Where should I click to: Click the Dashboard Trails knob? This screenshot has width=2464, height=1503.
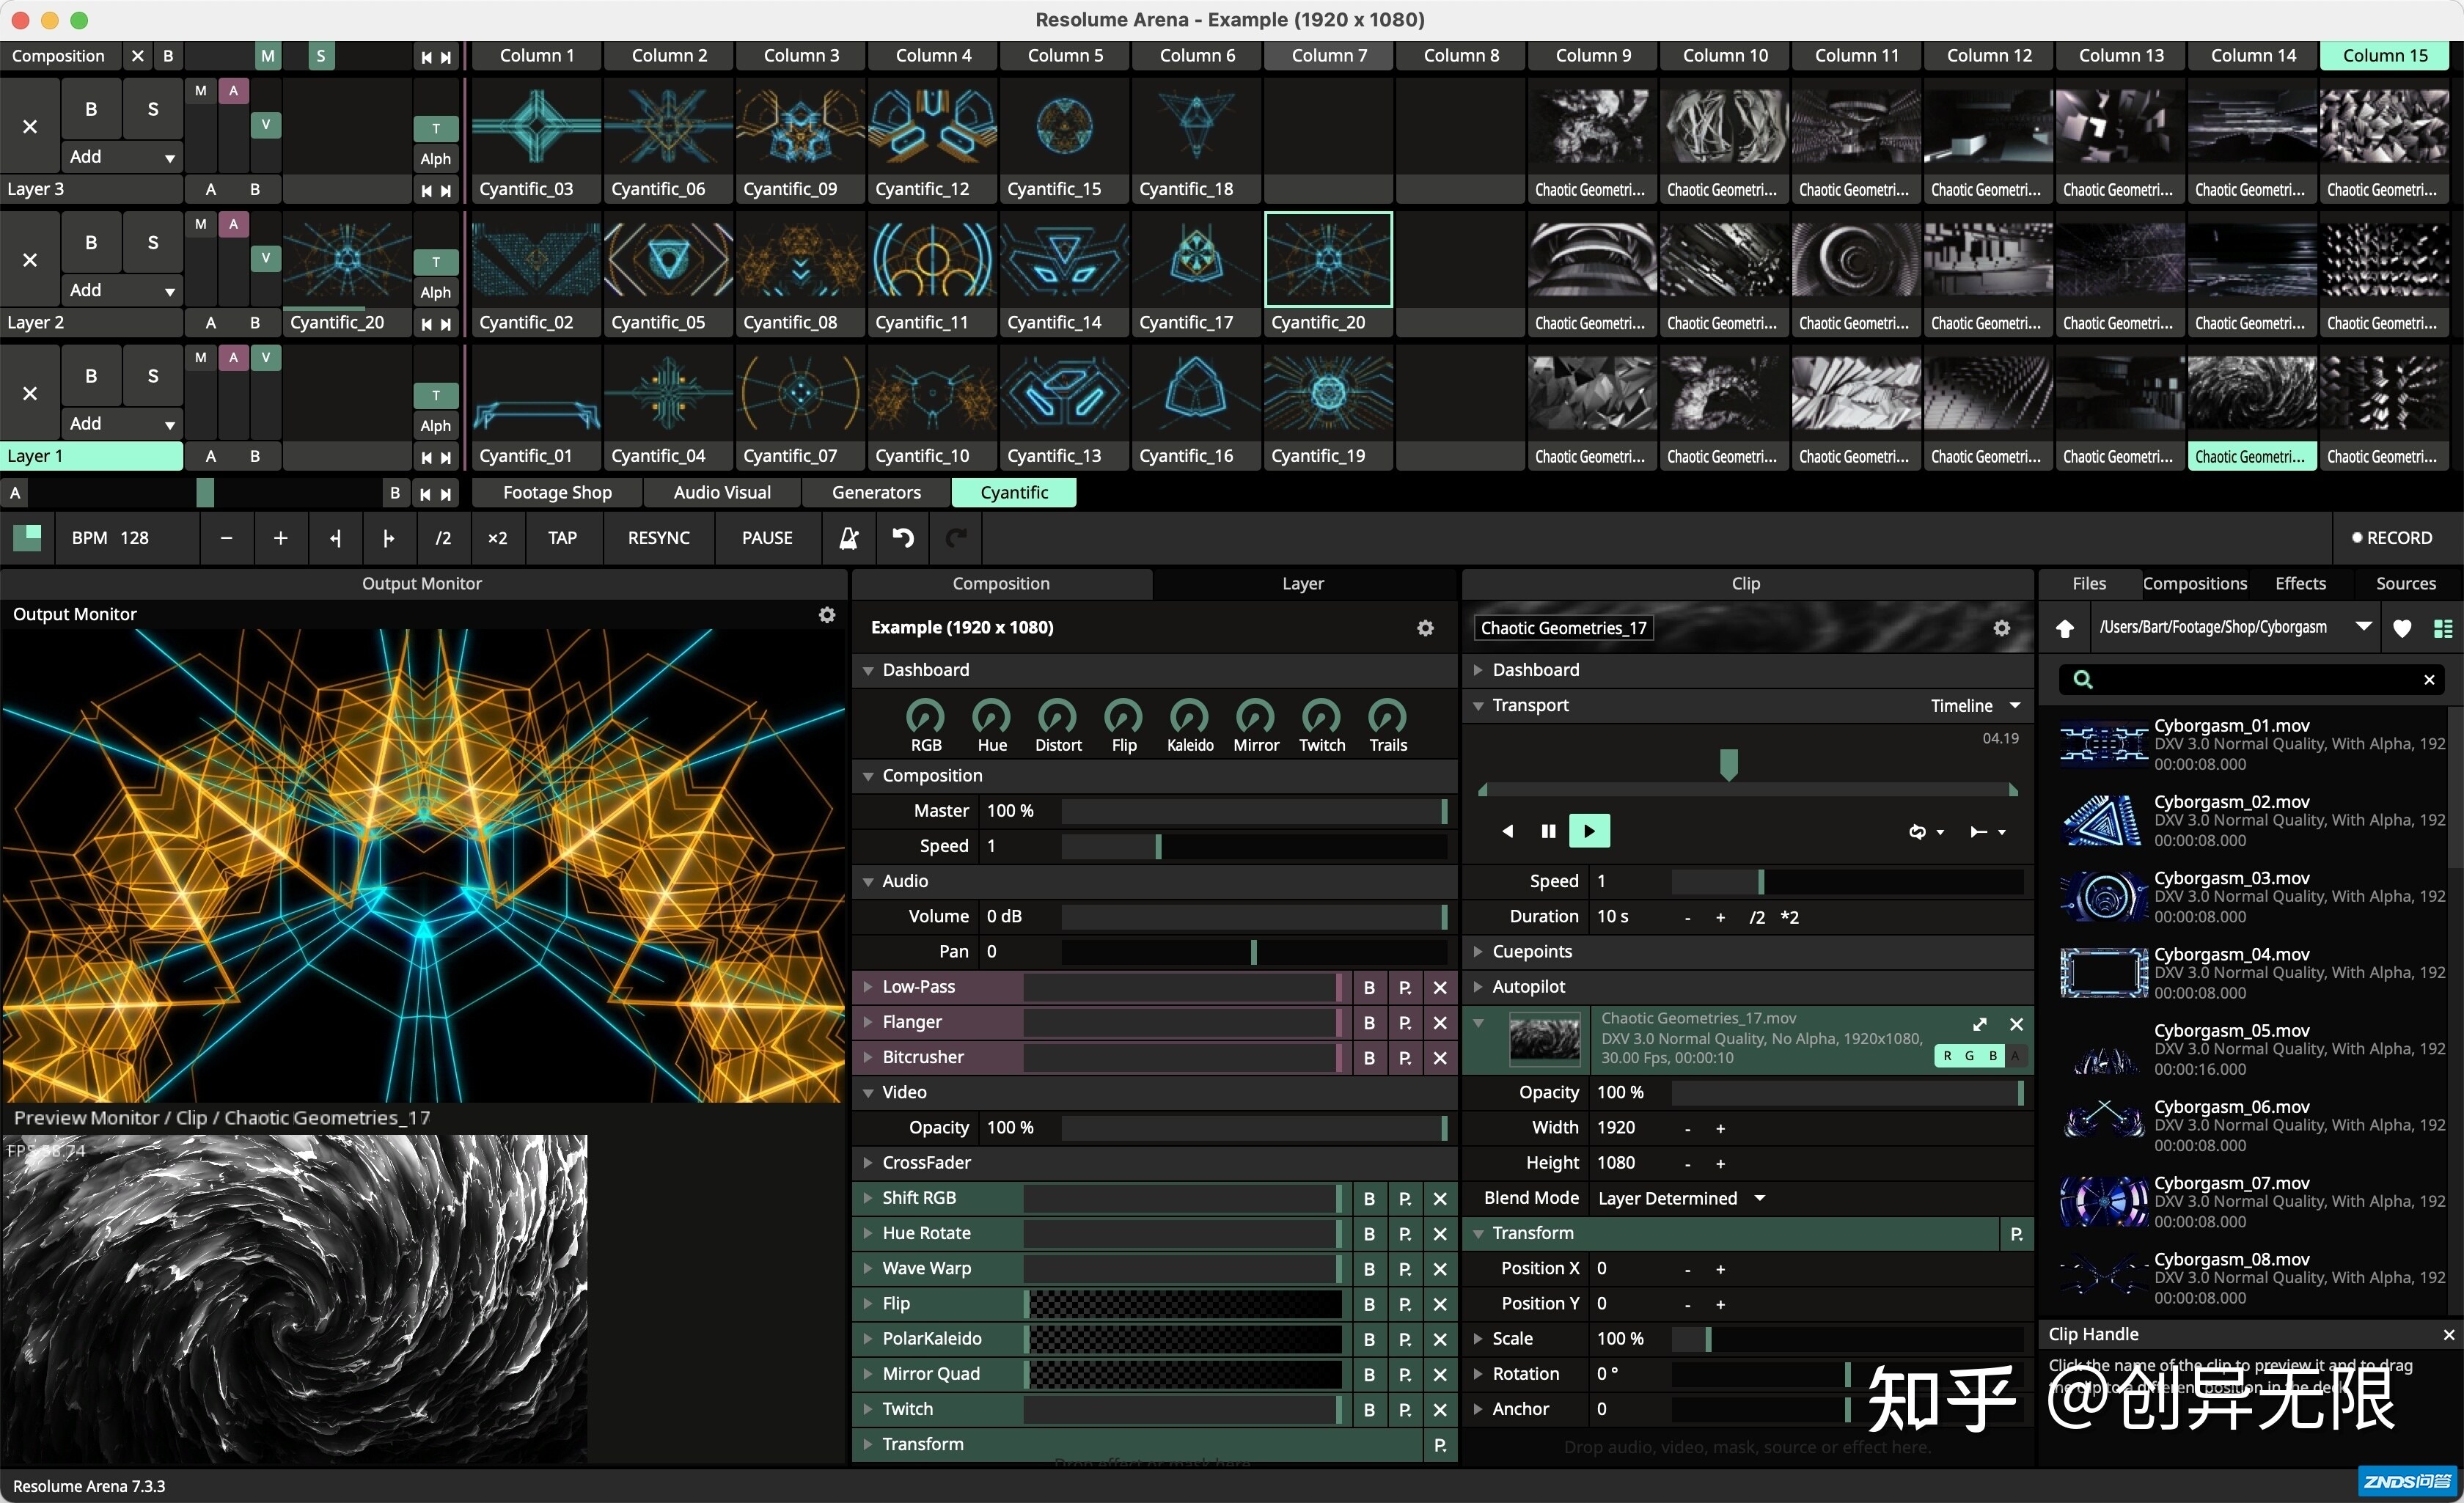click(x=1387, y=716)
